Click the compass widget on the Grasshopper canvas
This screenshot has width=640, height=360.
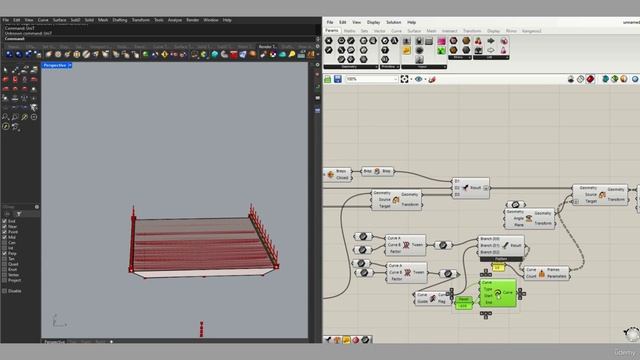click(632, 334)
